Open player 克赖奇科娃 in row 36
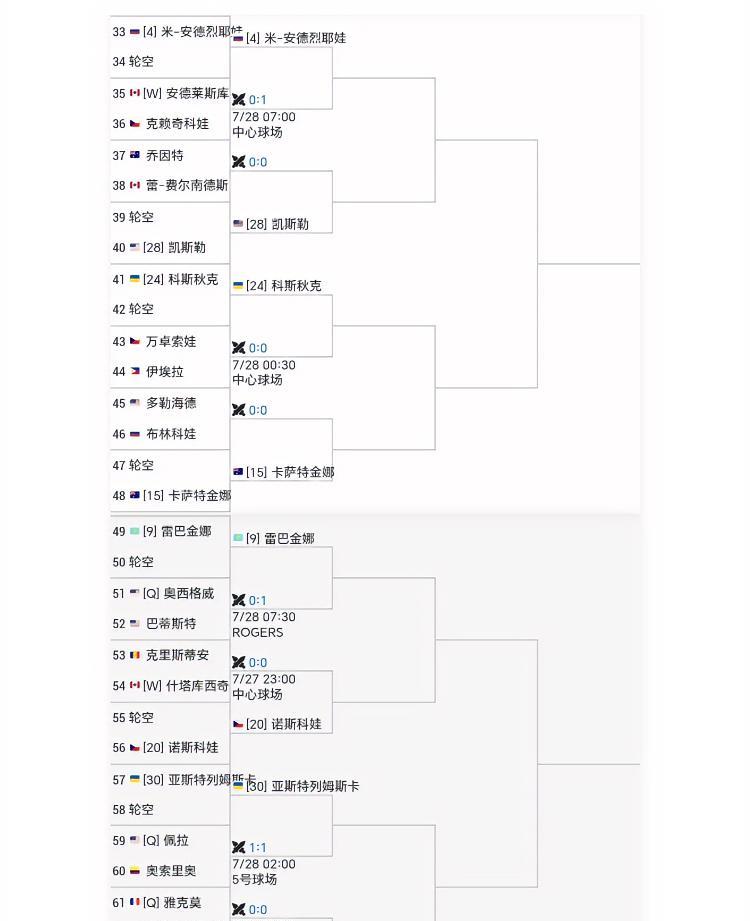The image size is (750, 921). pos(177,124)
